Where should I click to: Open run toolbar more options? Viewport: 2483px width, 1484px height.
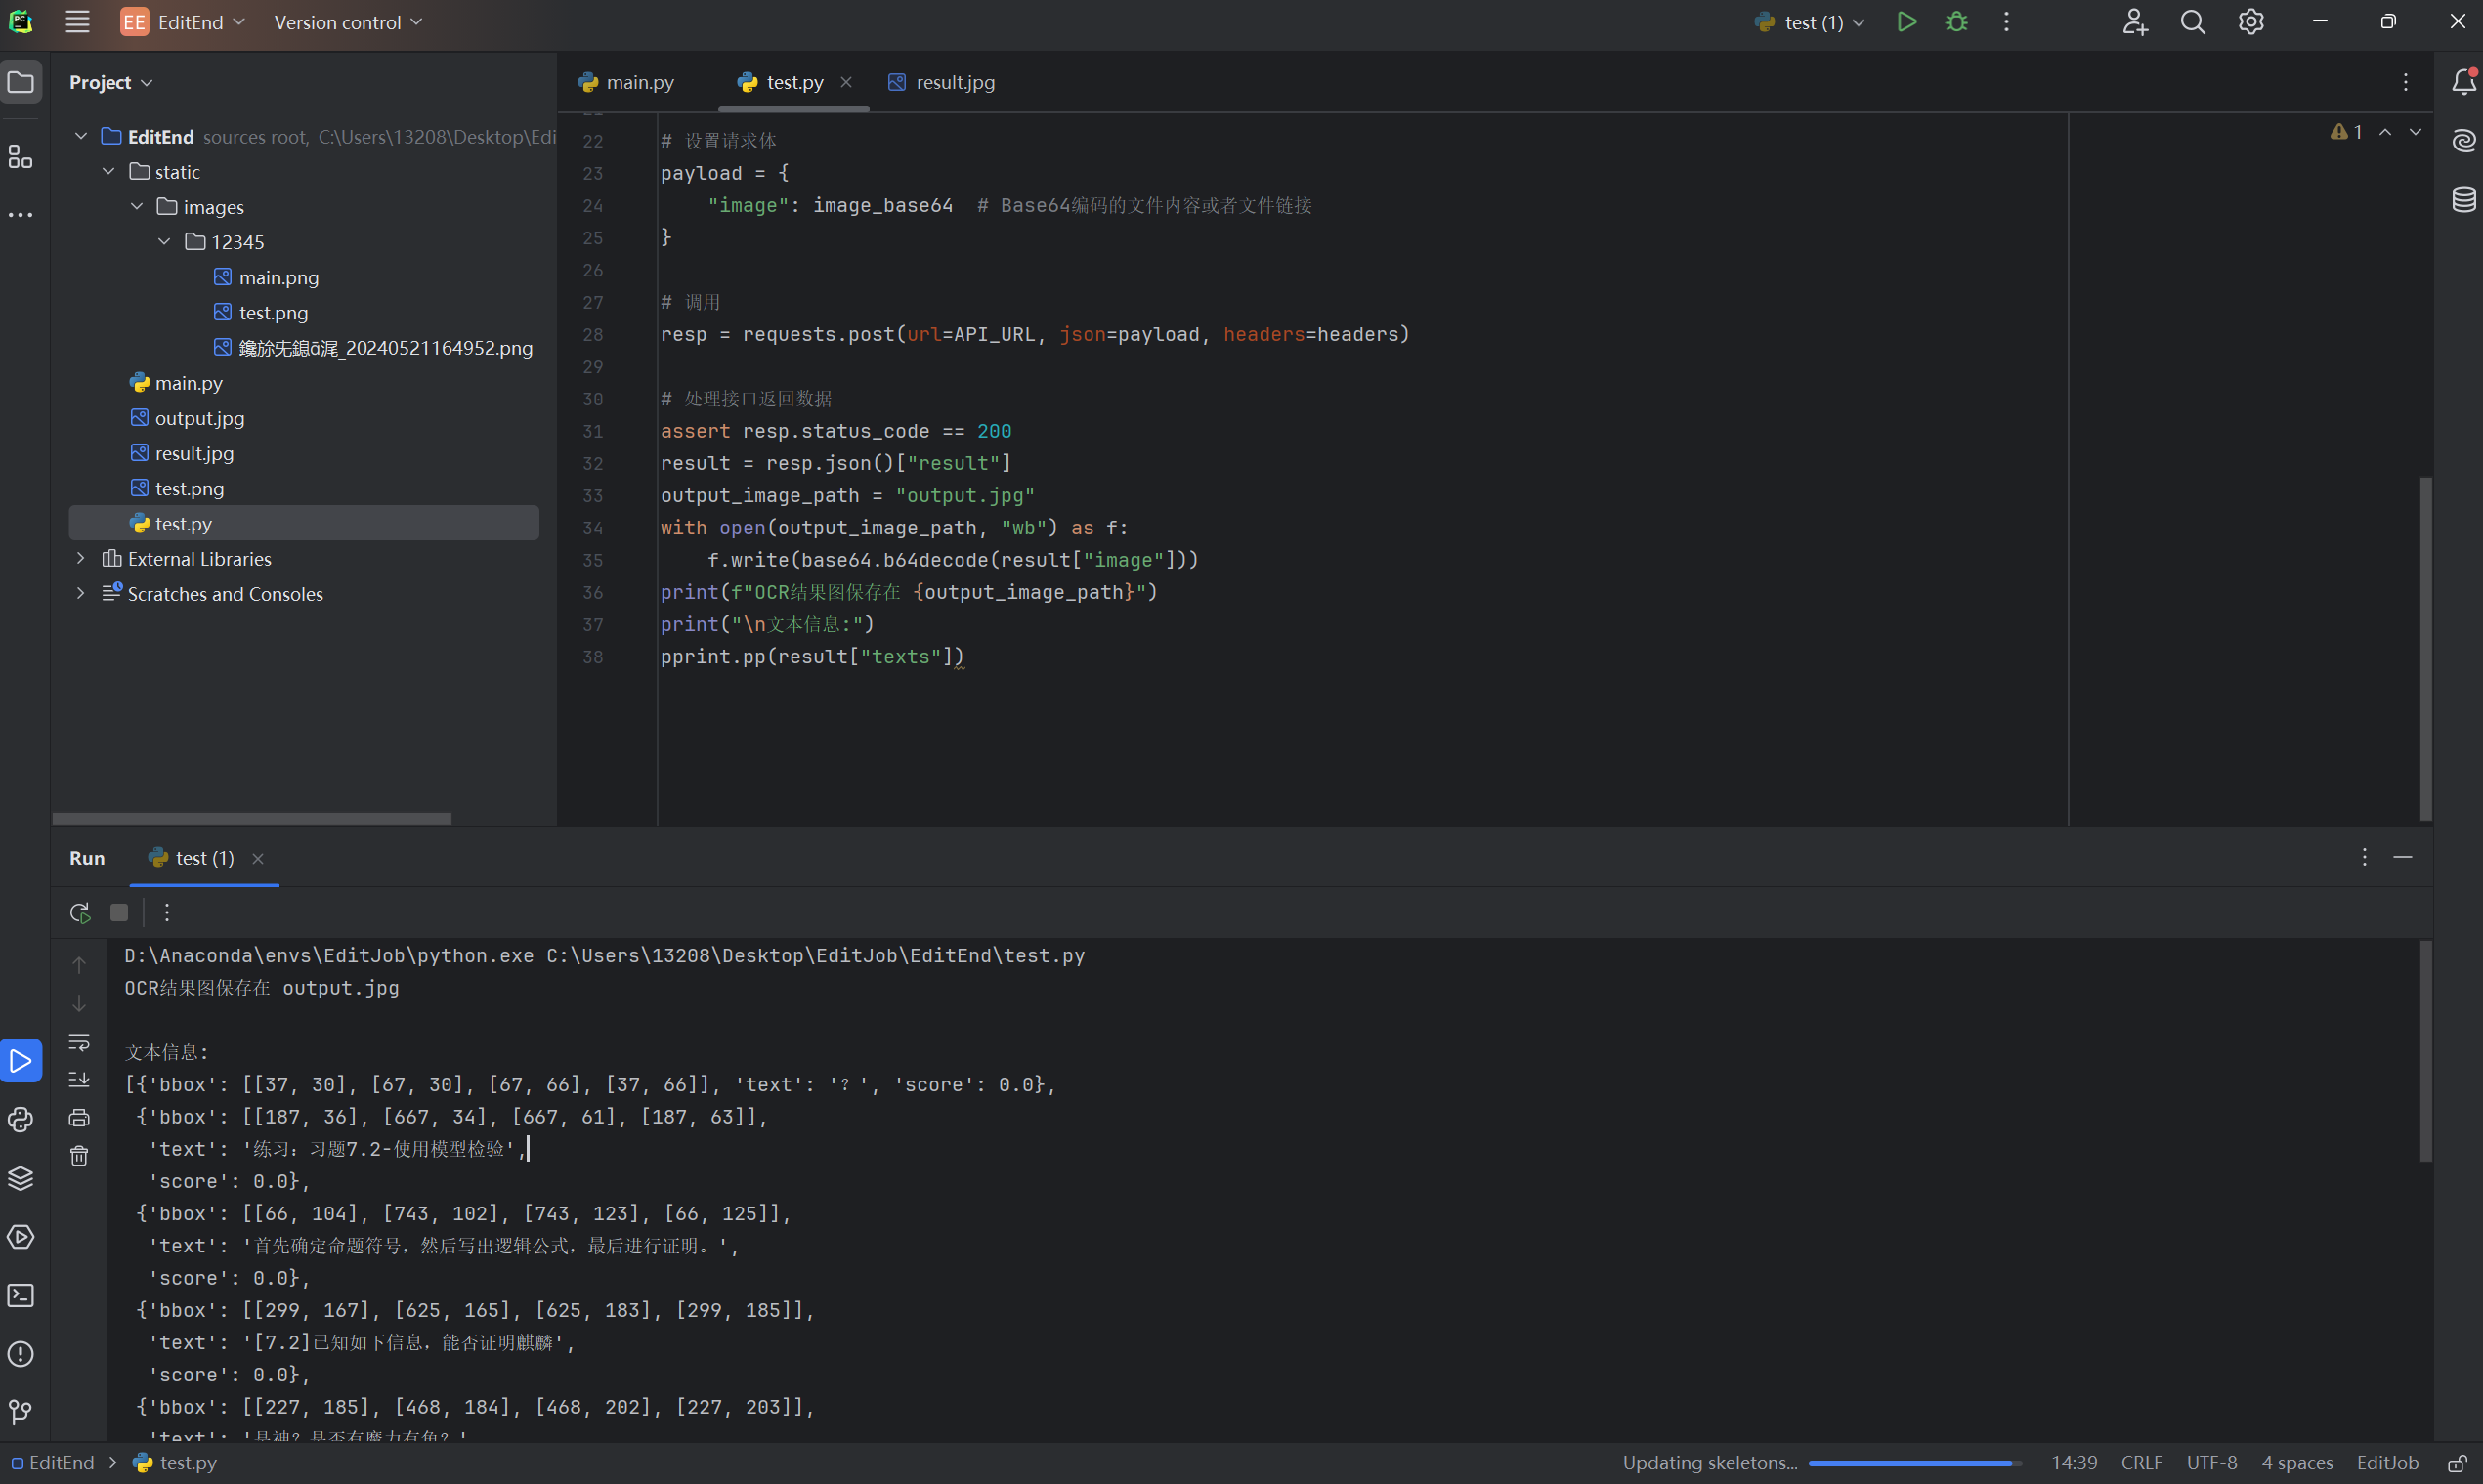pyautogui.click(x=167, y=912)
